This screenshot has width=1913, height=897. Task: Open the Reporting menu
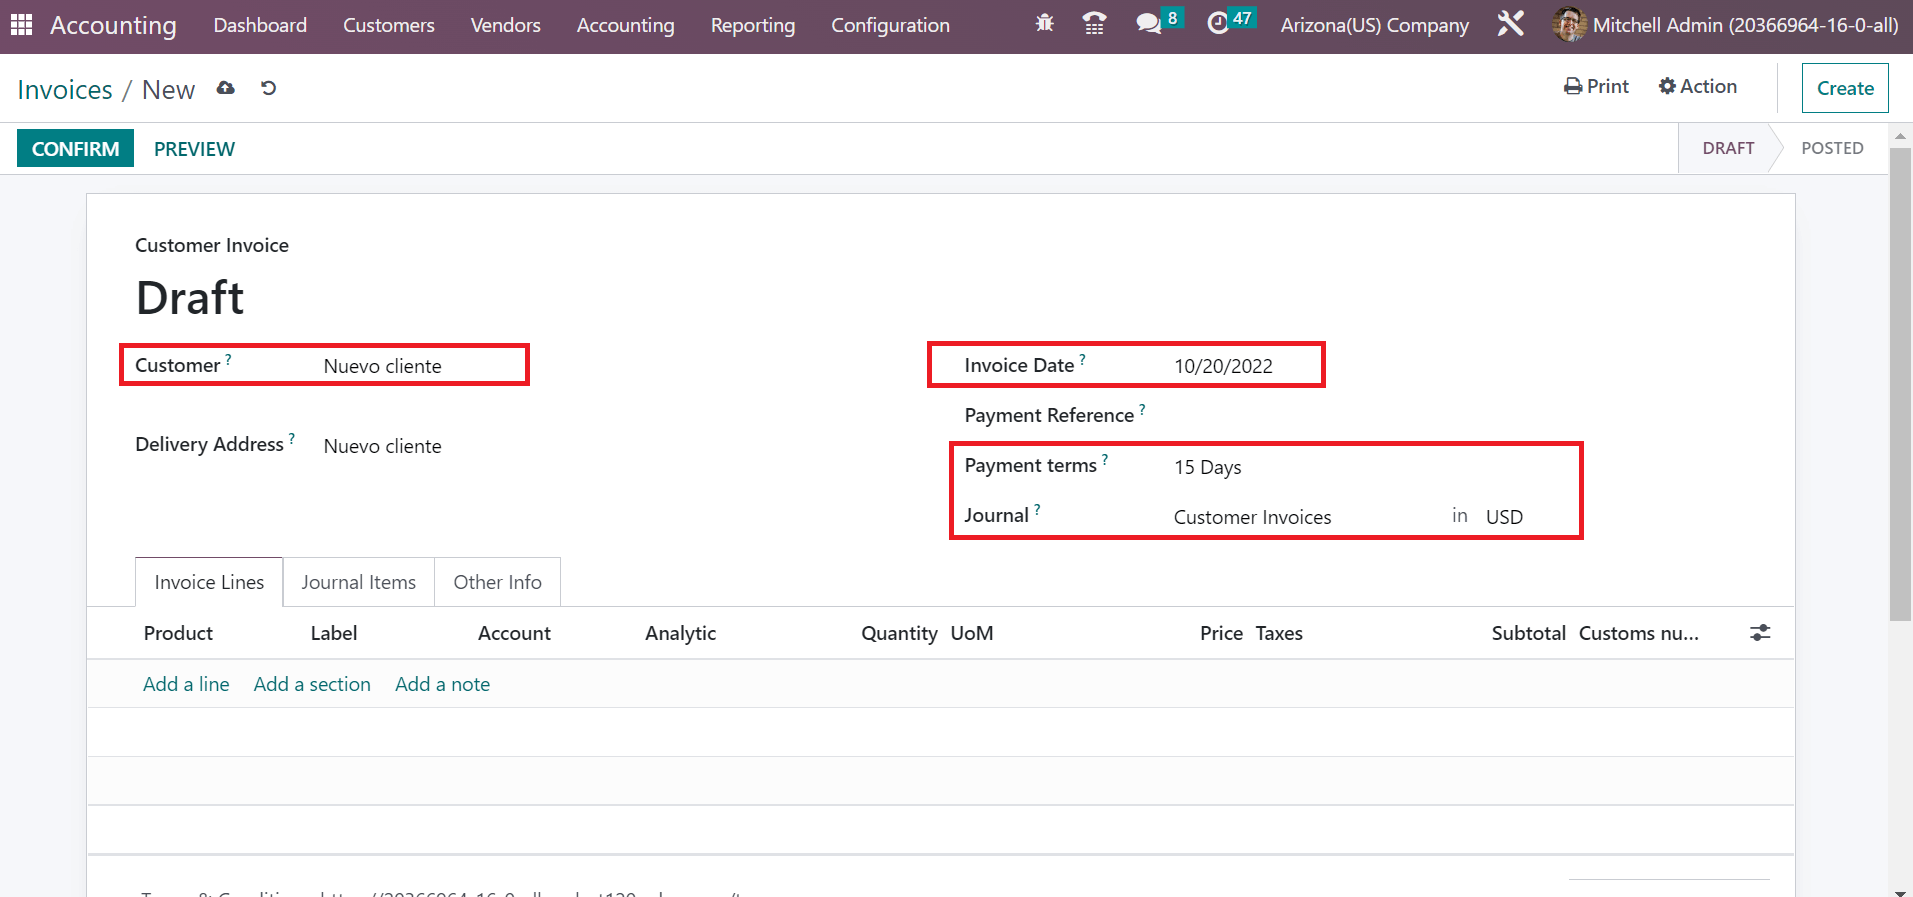click(x=753, y=25)
